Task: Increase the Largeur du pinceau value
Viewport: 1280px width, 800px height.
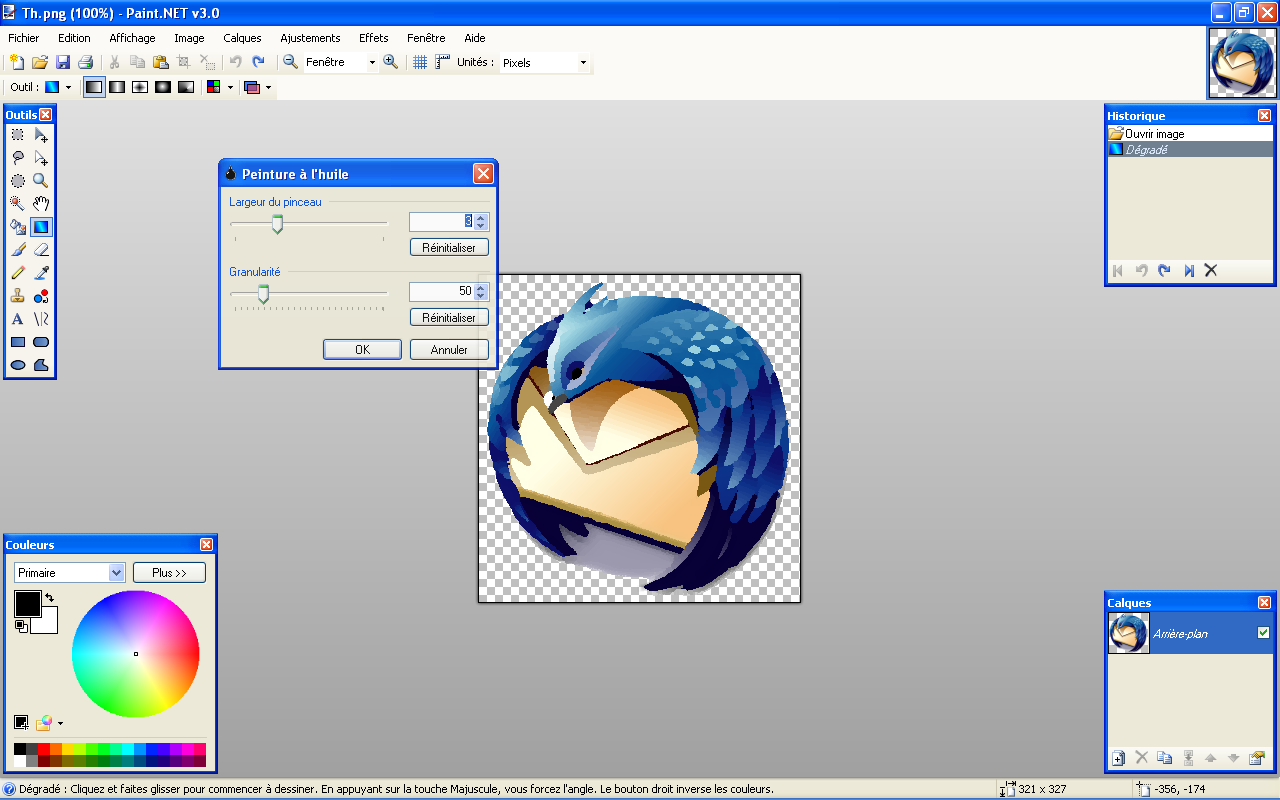Action: click(x=481, y=218)
